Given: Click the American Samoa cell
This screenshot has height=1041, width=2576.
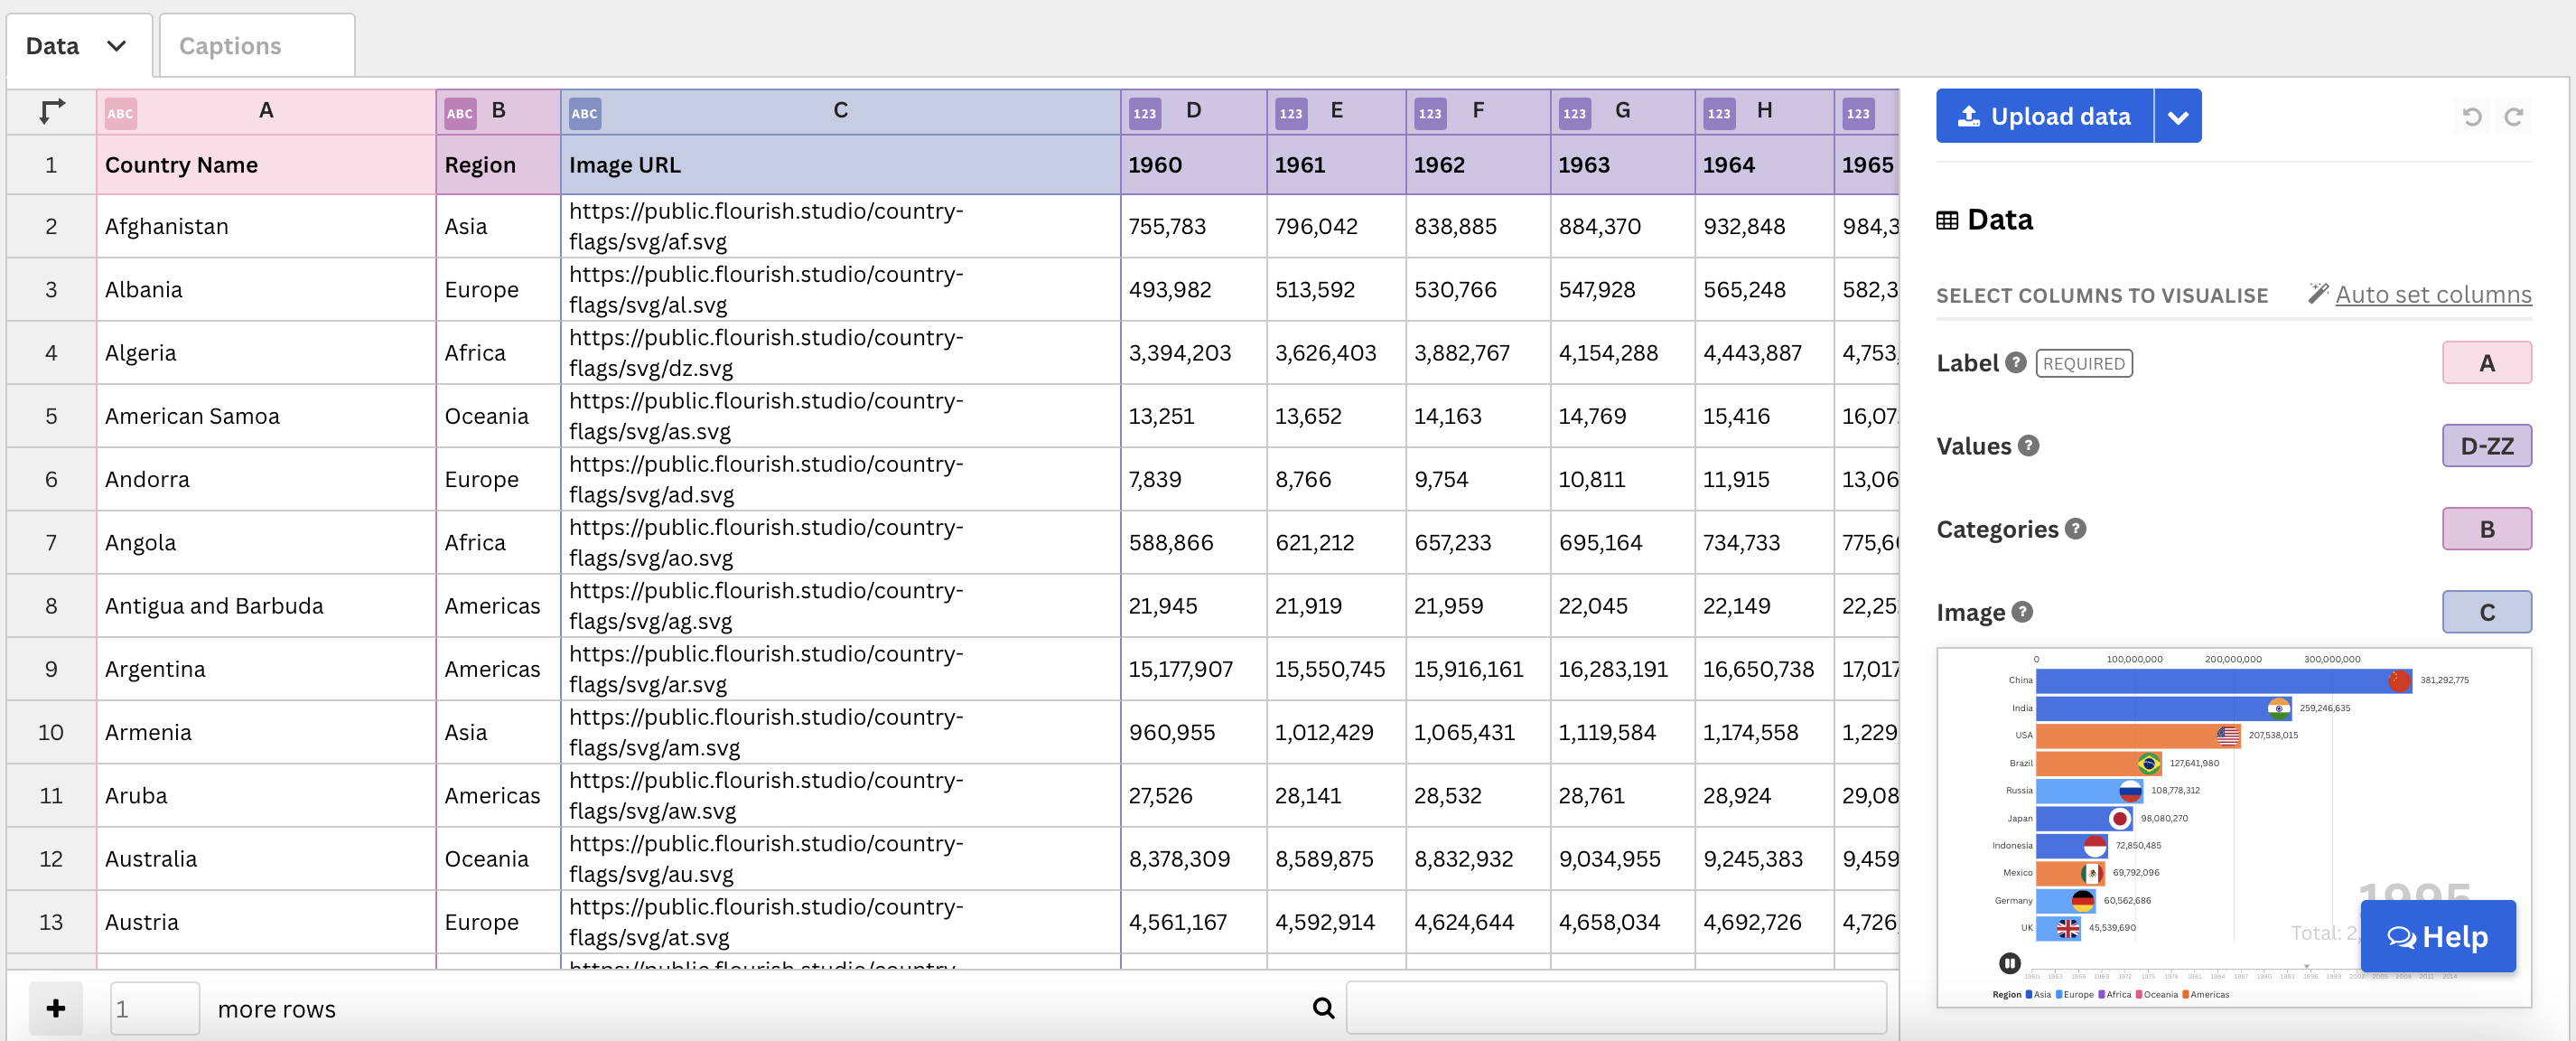Looking at the screenshot, I should (266, 416).
